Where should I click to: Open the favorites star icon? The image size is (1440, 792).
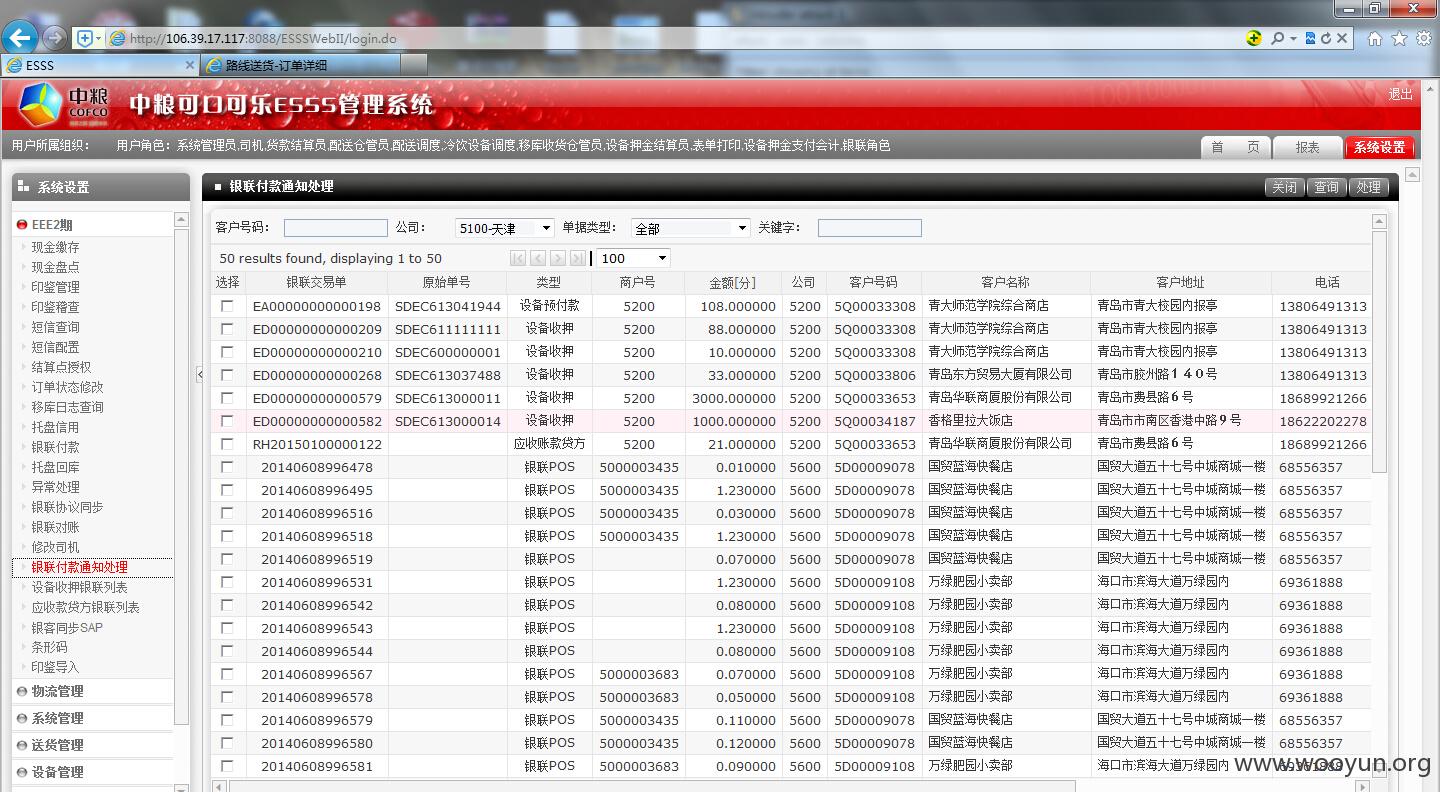1399,38
